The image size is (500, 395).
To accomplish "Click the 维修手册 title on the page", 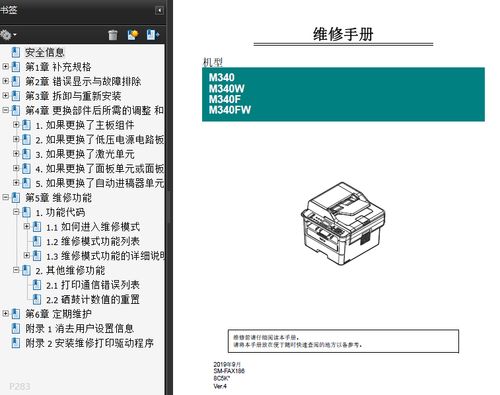I will (343, 34).
